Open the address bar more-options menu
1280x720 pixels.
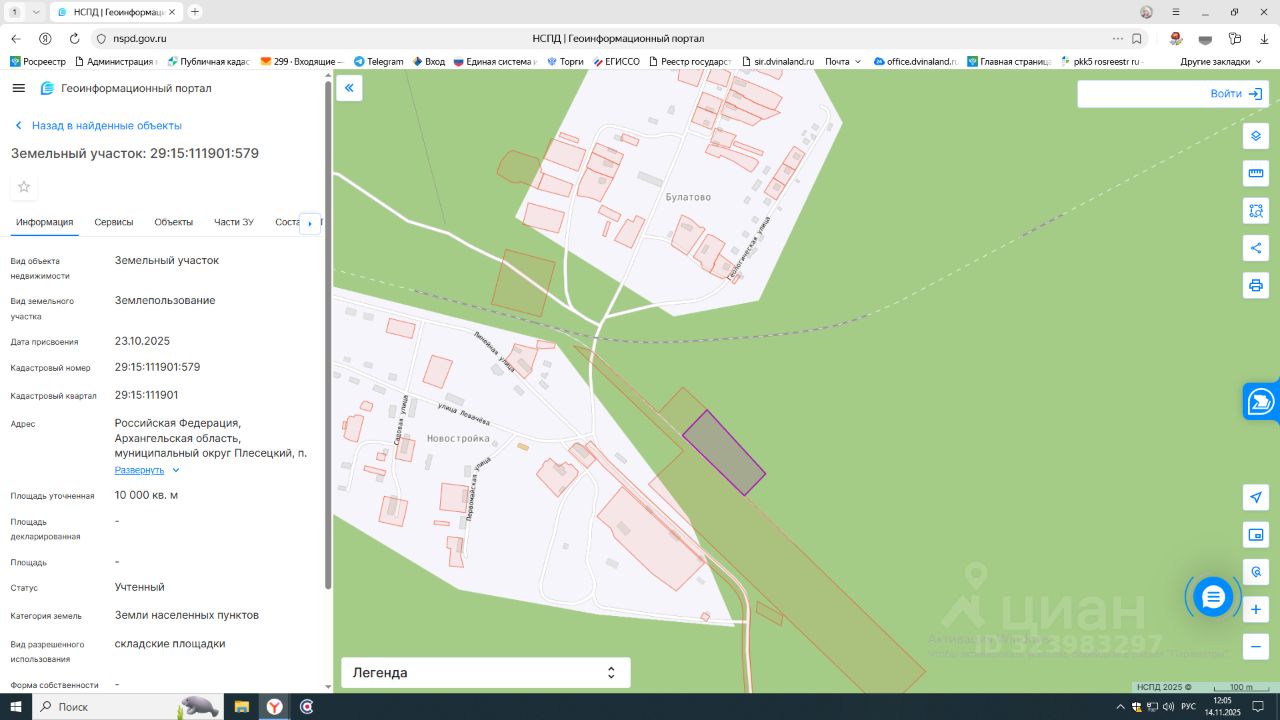(1117, 38)
